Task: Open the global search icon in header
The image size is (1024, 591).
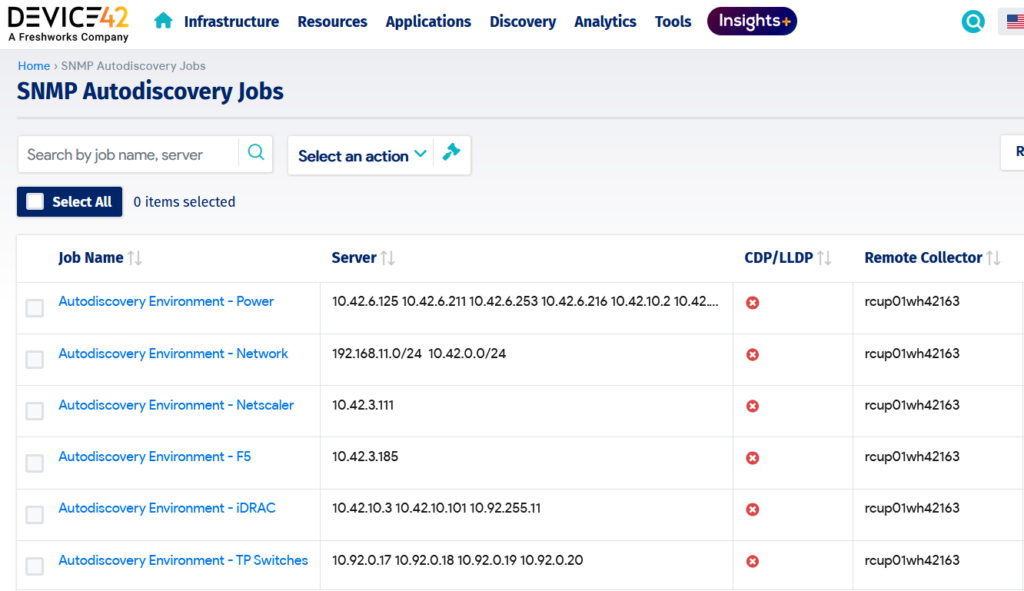Action: [x=972, y=22]
